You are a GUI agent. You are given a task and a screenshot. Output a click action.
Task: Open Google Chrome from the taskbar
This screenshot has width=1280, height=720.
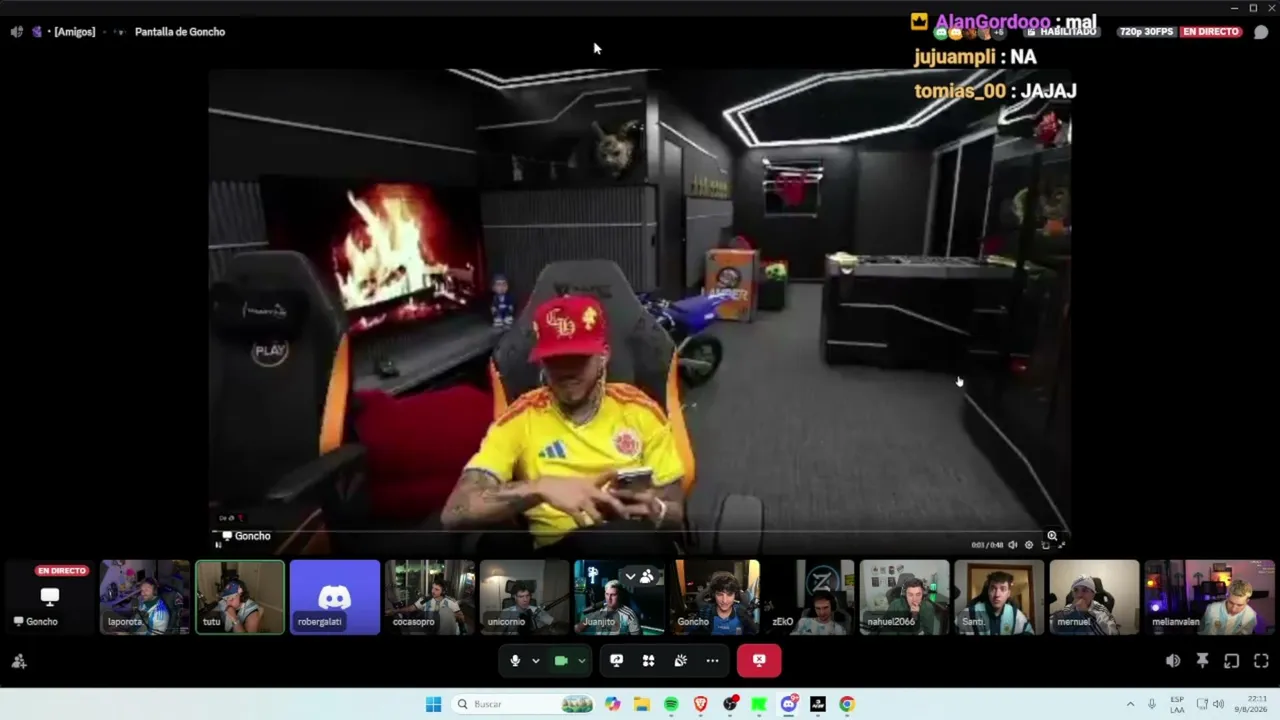pyautogui.click(x=847, y=704)
